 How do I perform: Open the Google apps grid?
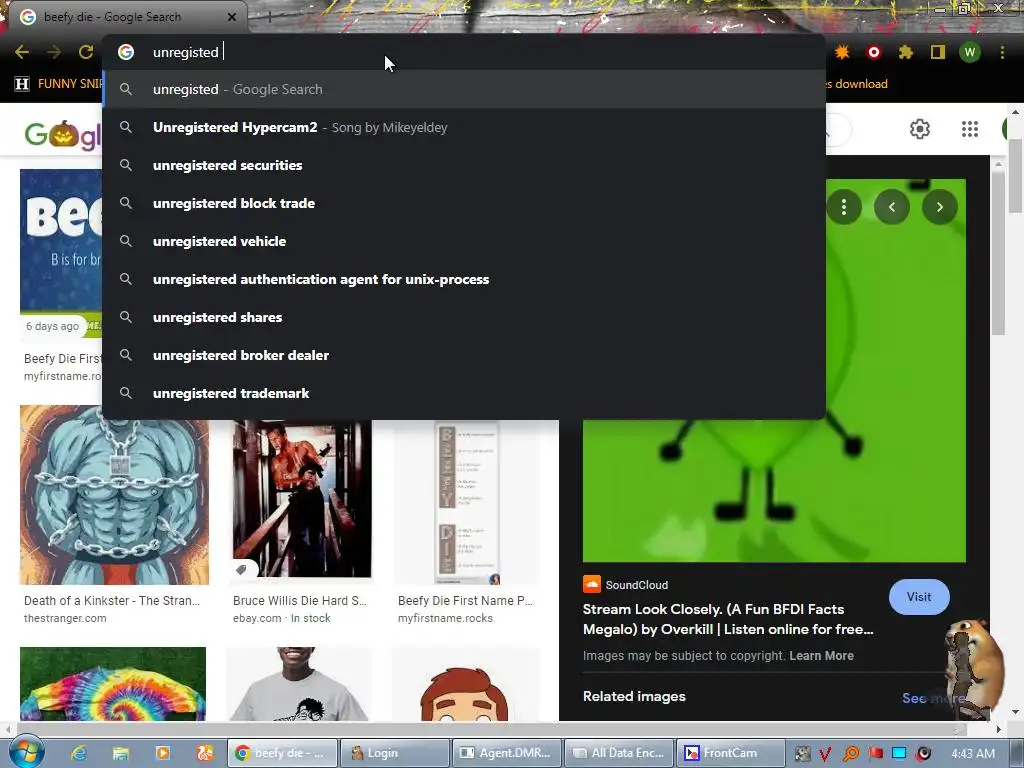click(x=970, y=129)
